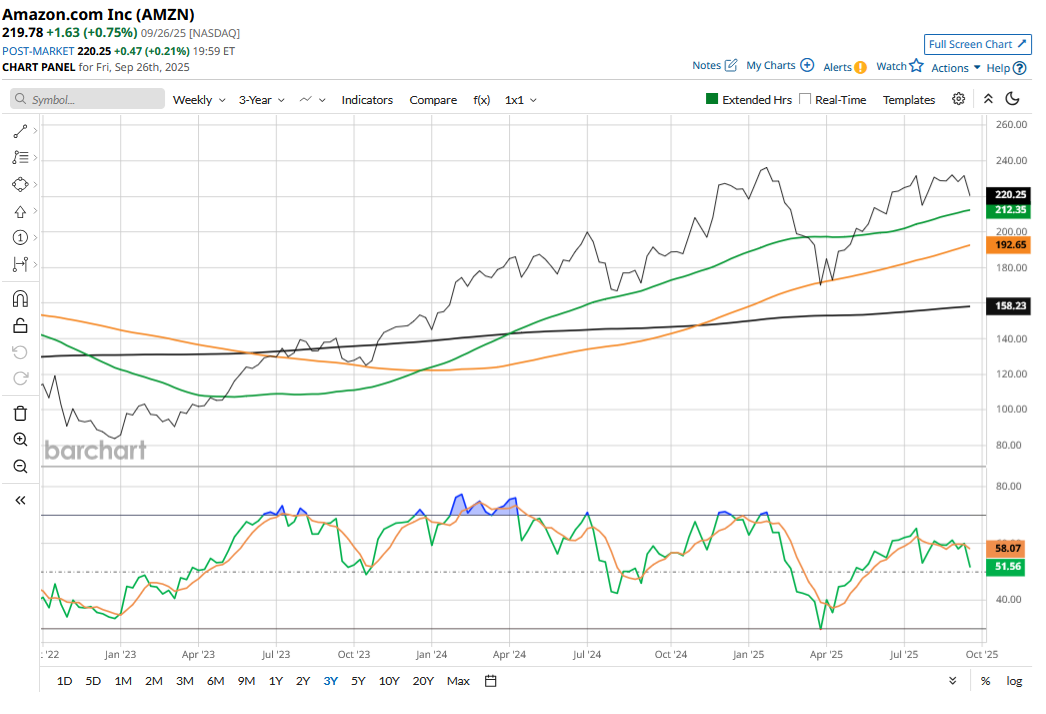Open the custom date calendar icon
This screenshot has height=714, width=1046.
pyautogui.click(x=490, y=681)
